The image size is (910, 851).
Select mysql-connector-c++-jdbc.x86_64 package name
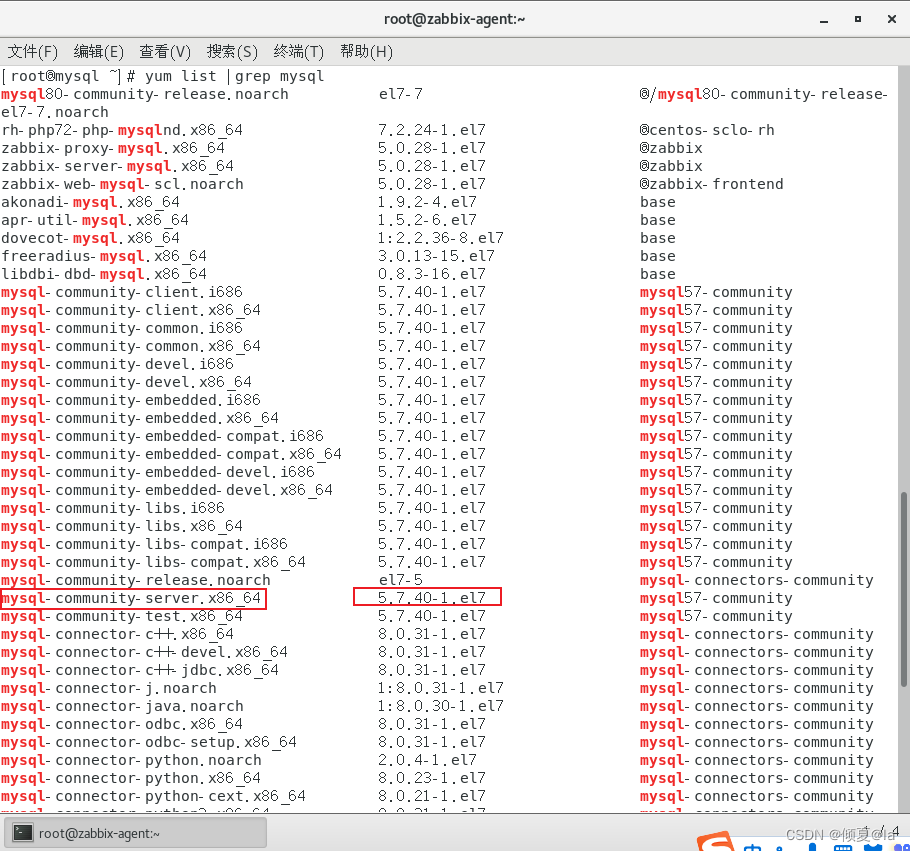pyautogui.click(x=140, y=670)
